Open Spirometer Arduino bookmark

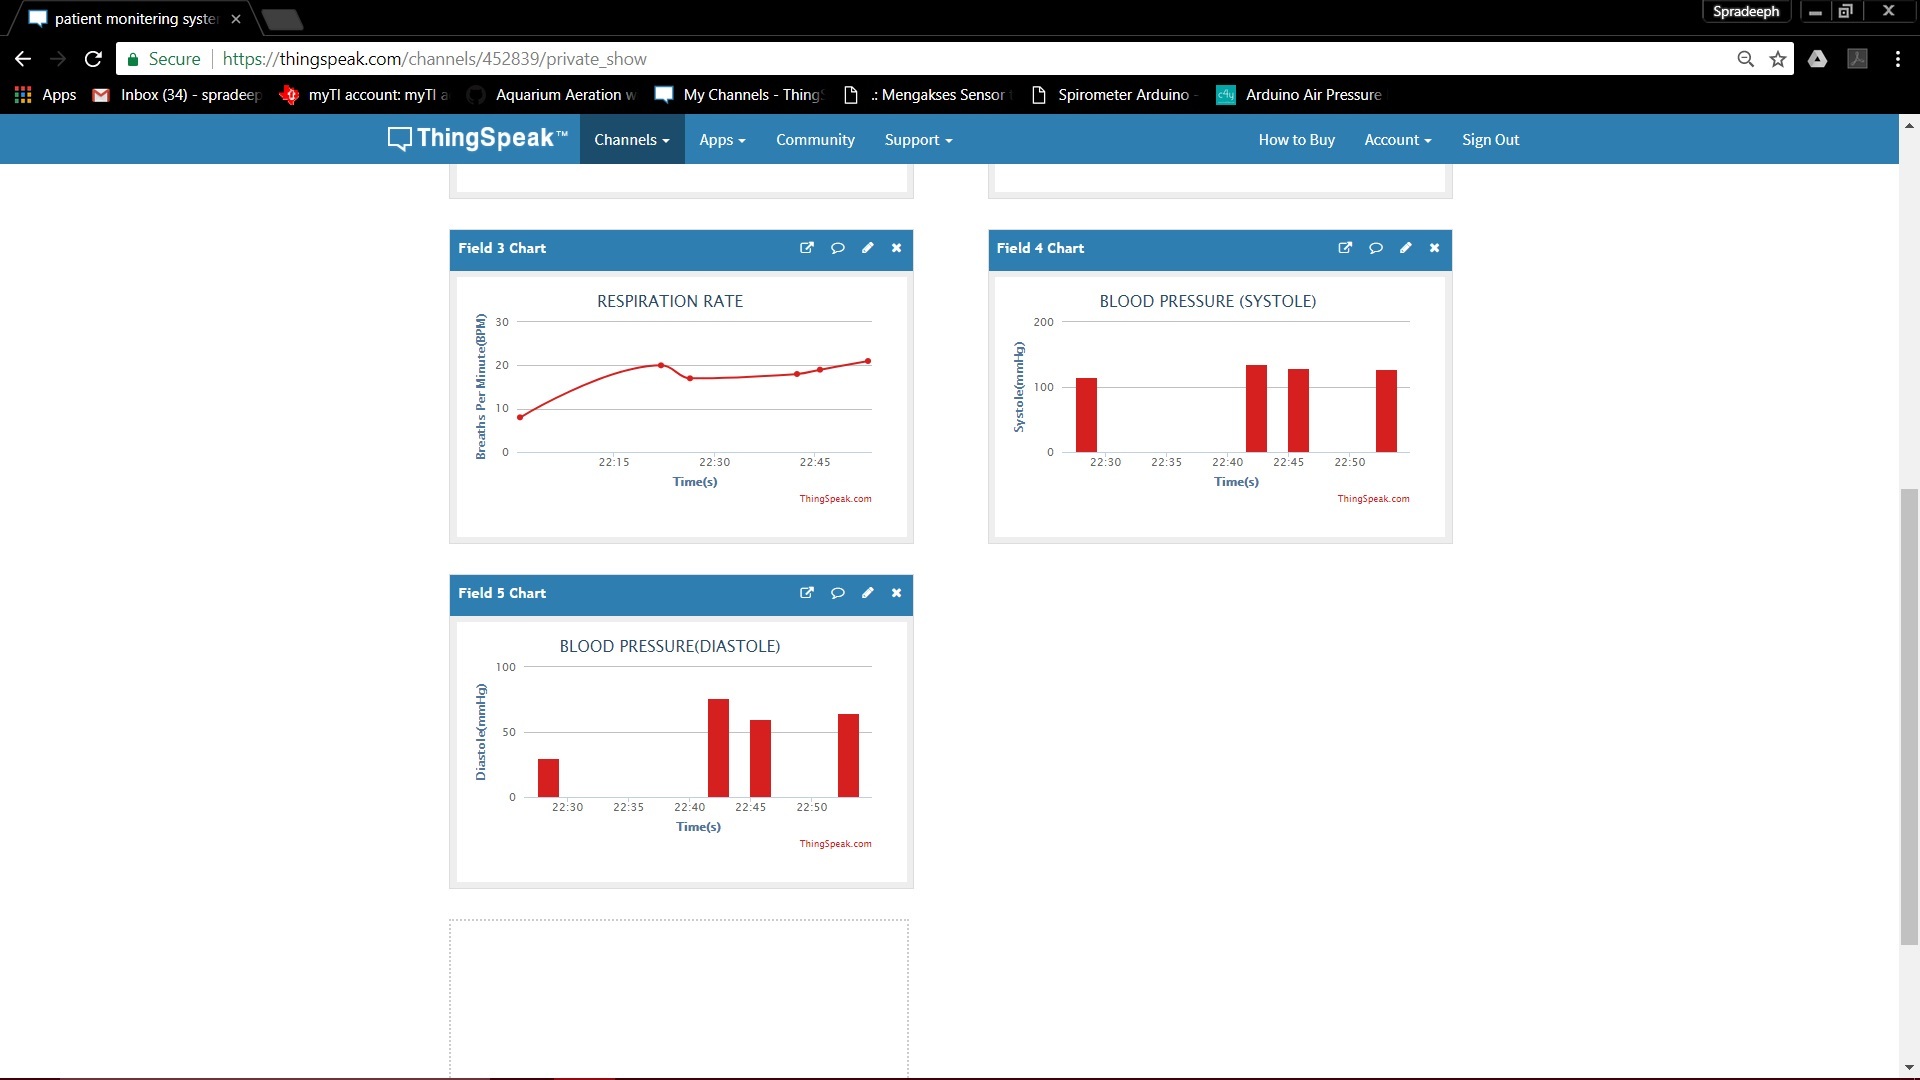1115,95
